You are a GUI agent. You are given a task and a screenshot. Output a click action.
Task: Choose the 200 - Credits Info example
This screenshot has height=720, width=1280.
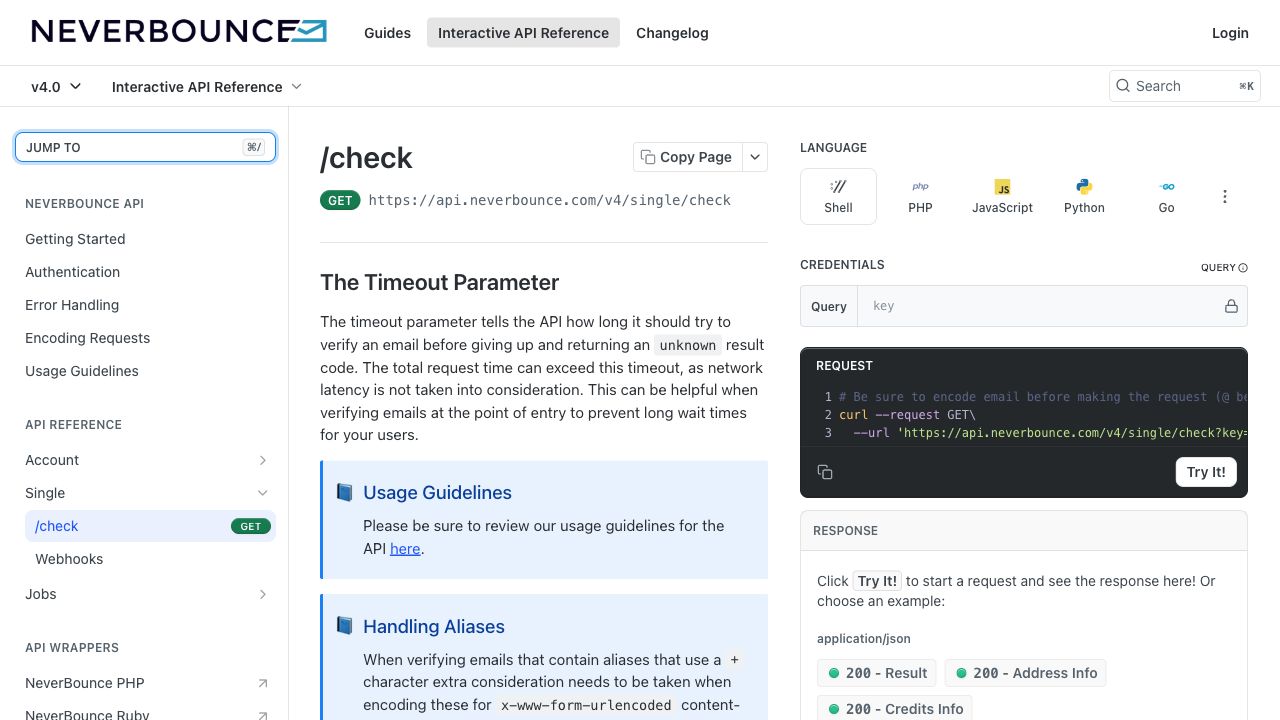point(895,708)
